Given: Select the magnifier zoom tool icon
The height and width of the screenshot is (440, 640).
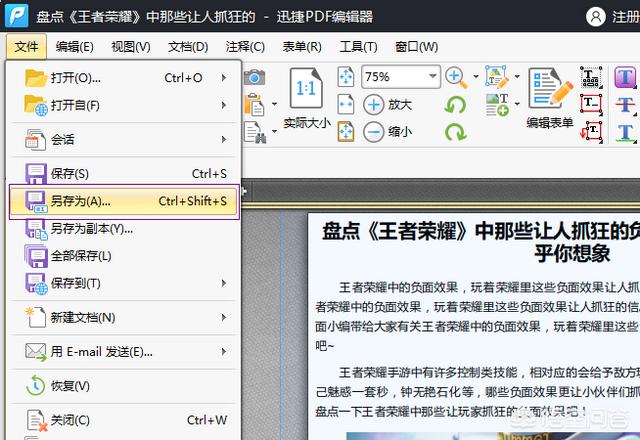Looking at the screenshot, I should [457, 77].
